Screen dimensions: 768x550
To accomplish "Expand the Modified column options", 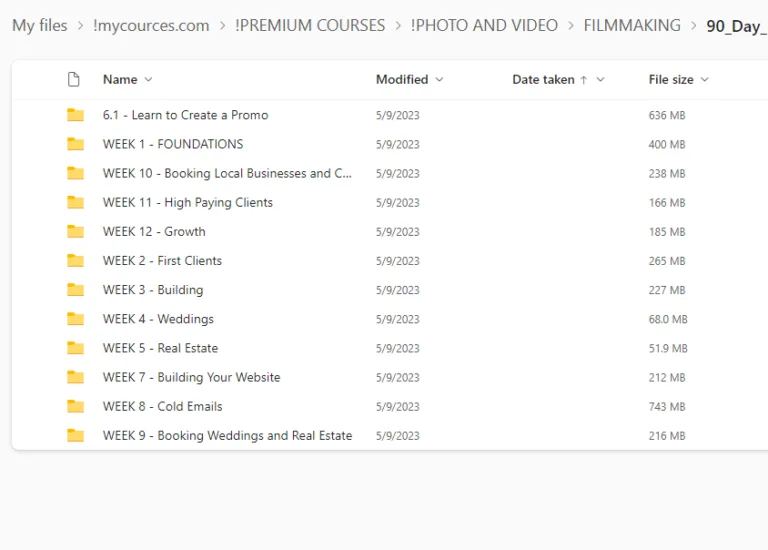I will 439,79.
